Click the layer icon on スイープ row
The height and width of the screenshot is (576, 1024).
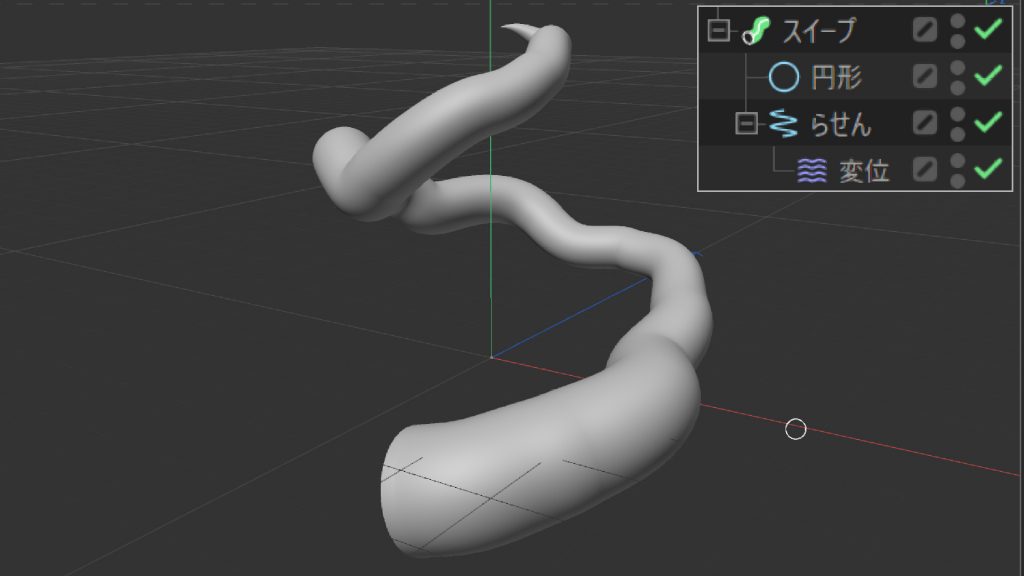925,30
